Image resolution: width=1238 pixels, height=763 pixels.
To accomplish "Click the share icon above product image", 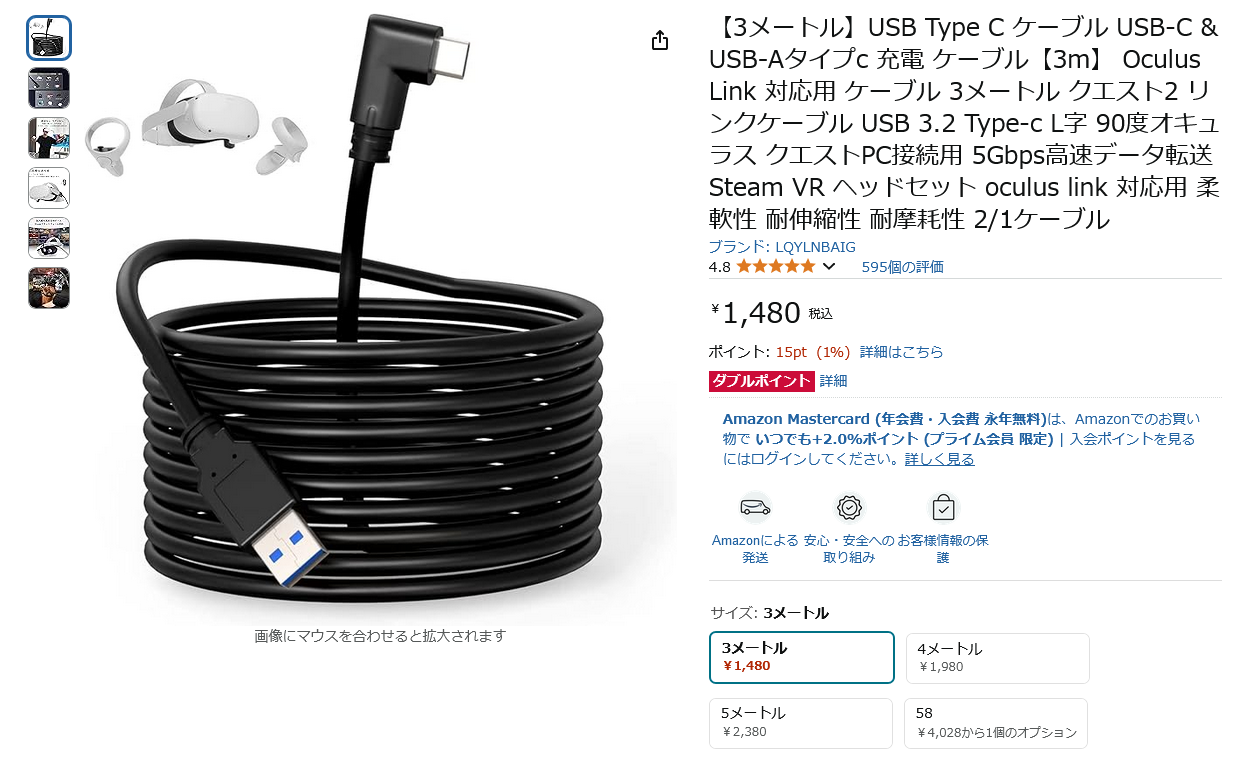I will (659, 40).
